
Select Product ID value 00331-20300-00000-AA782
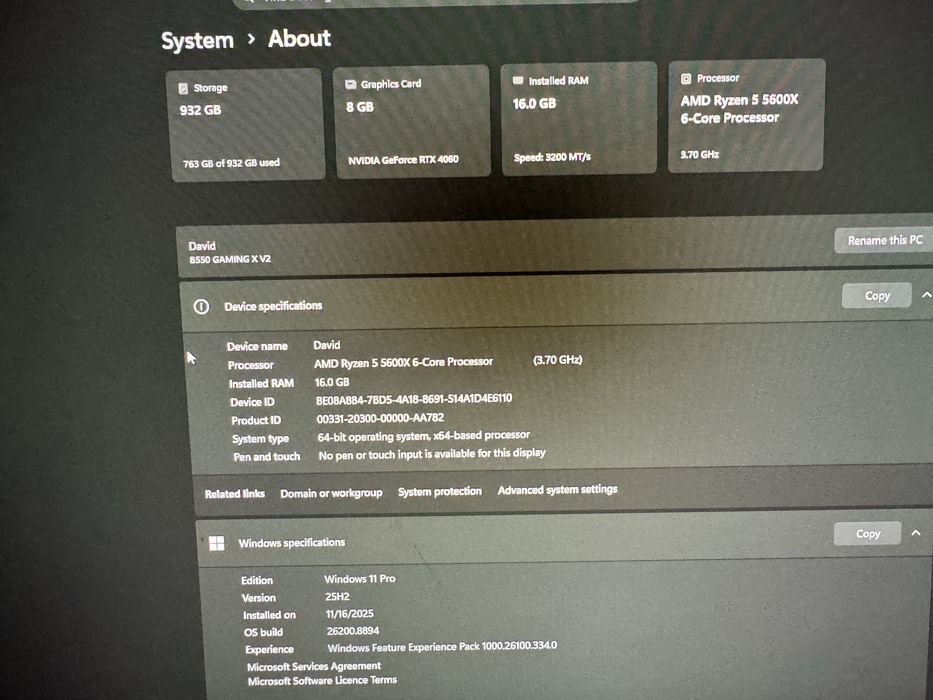(x=380, y=418)
